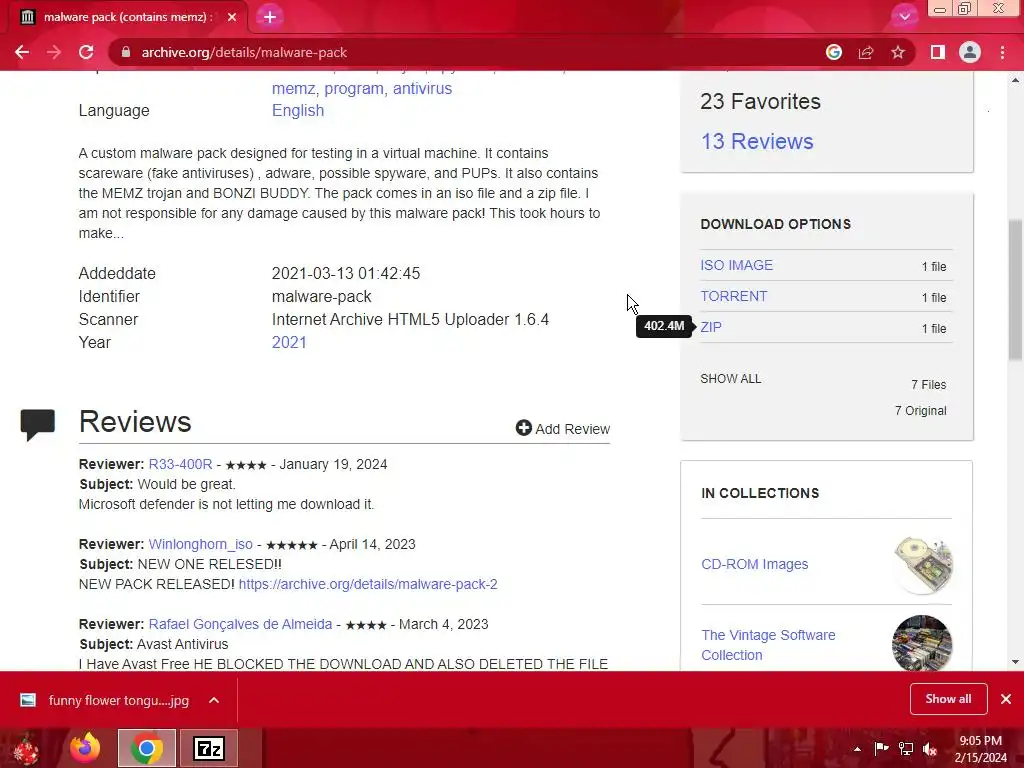Open the Start menu ornament icon
1024x768 pixels.
click(x=26, y=748)
